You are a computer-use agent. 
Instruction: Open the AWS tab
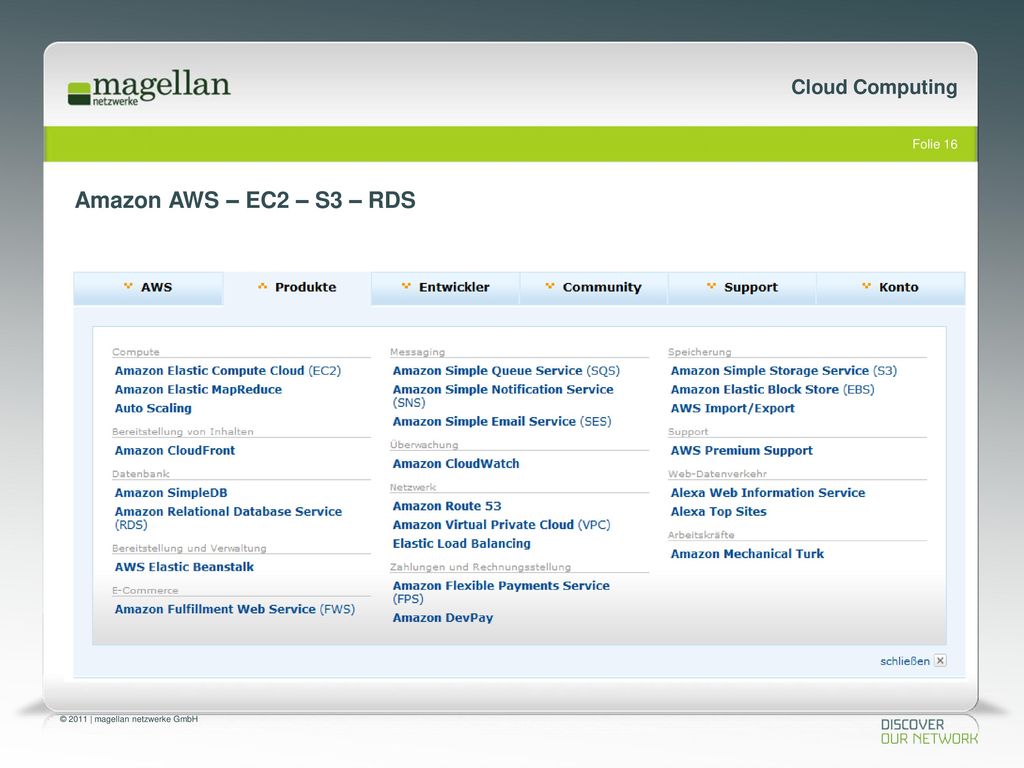(x=148, y=287)
